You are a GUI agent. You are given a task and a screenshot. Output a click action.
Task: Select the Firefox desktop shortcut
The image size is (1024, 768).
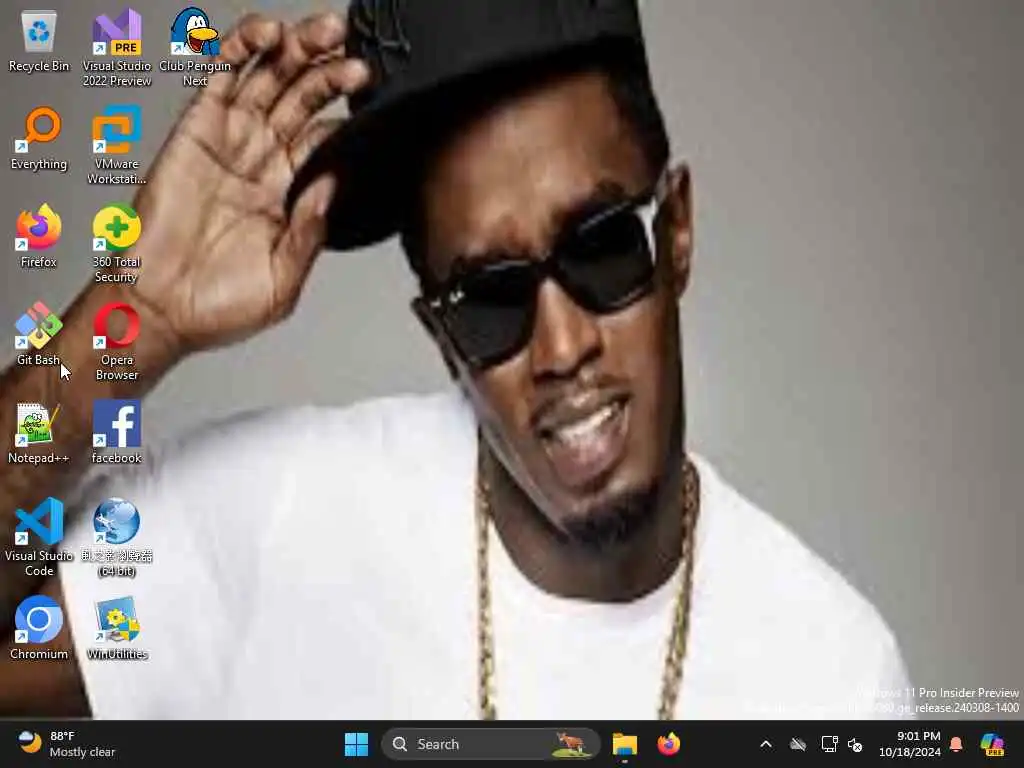tap(39, 237)
